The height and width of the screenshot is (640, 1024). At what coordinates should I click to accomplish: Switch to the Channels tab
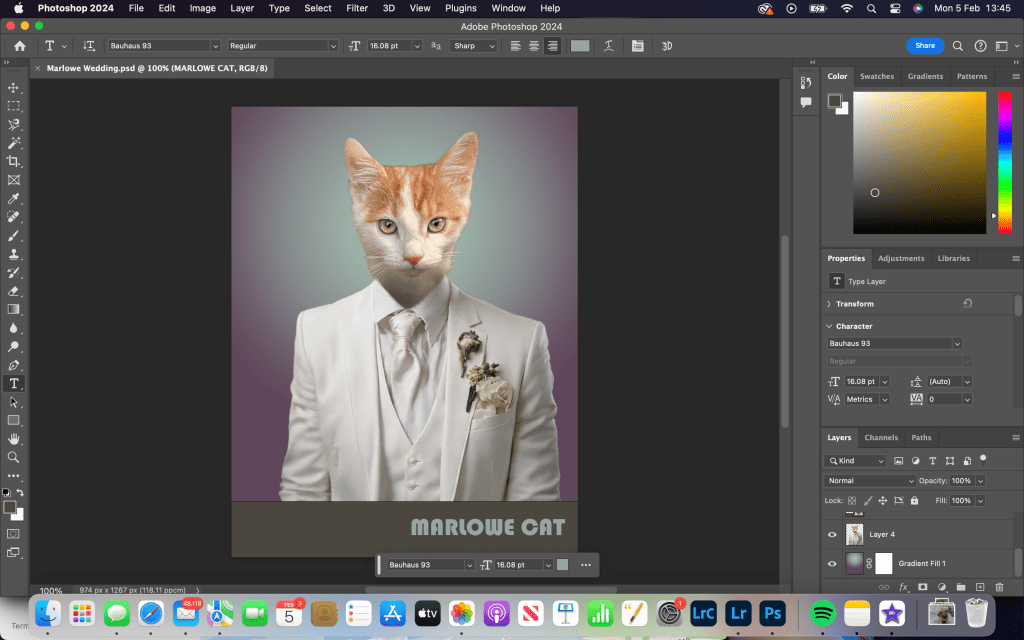click(x=881, y=437)
